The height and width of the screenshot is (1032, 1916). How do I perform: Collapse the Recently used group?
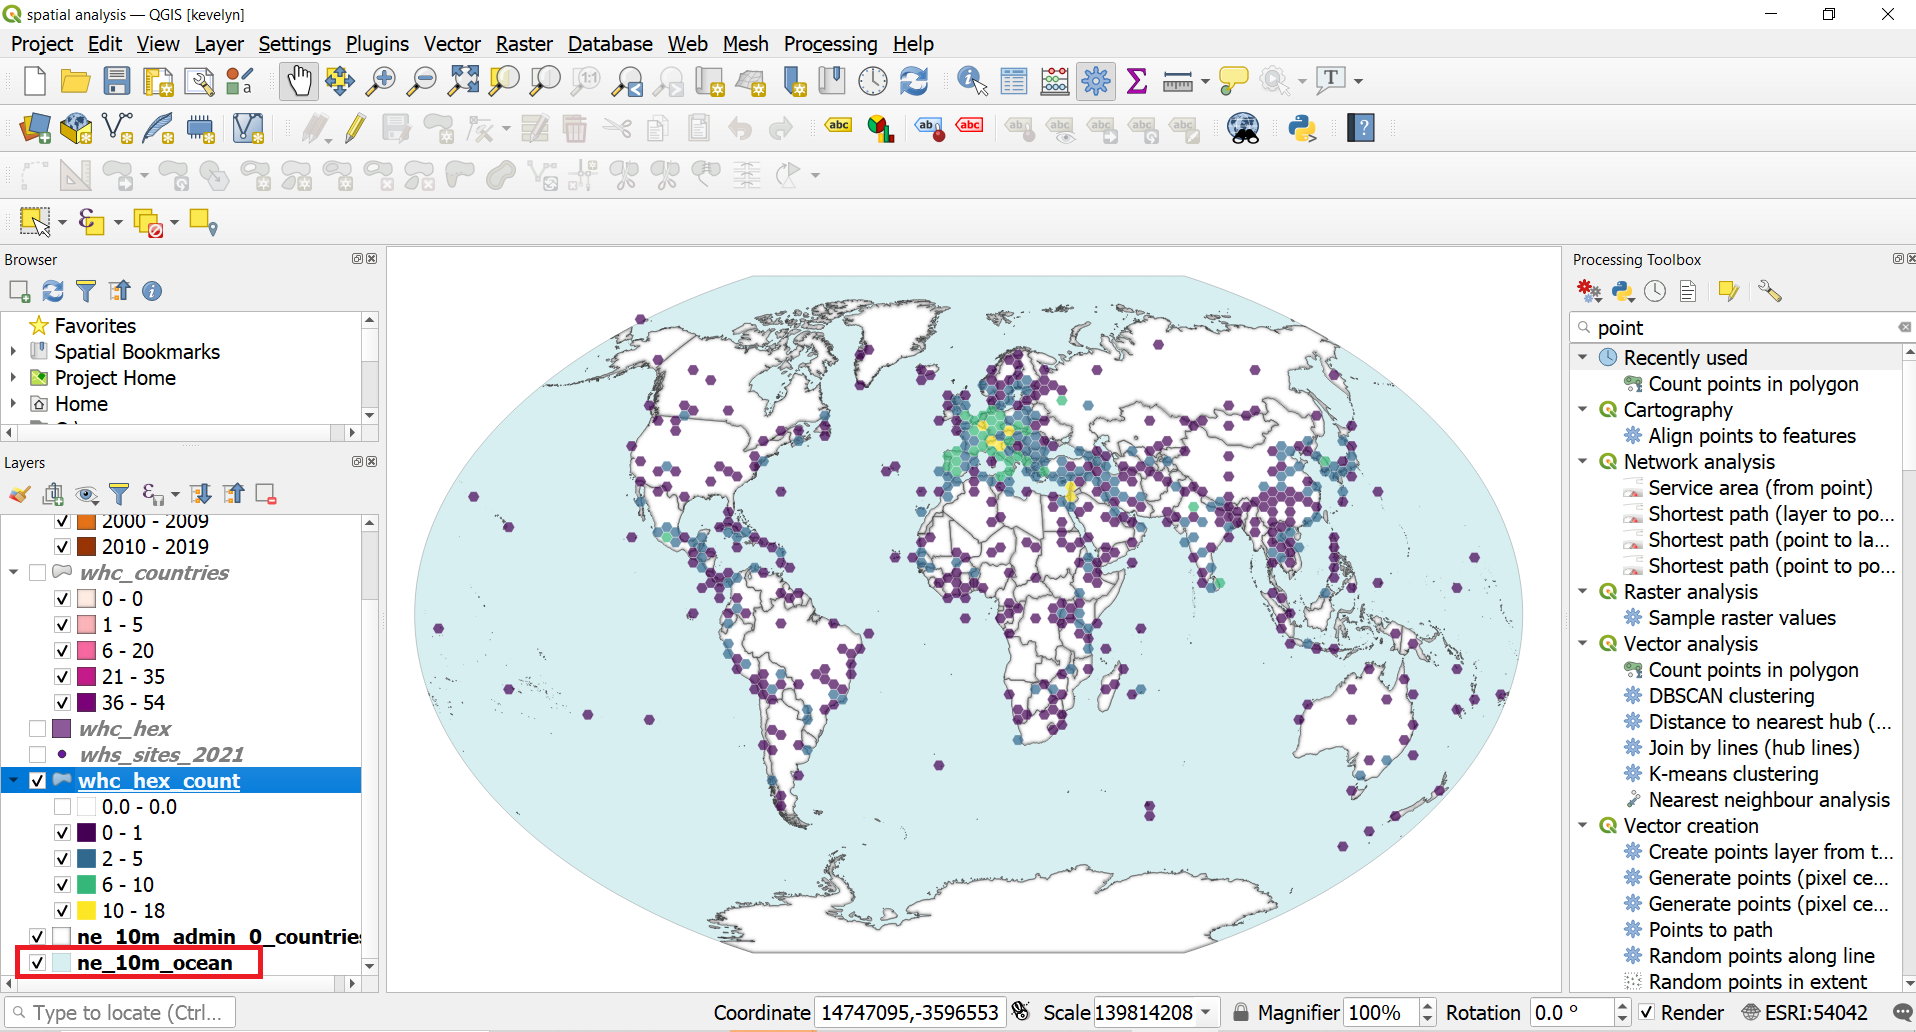[1583, 357]
